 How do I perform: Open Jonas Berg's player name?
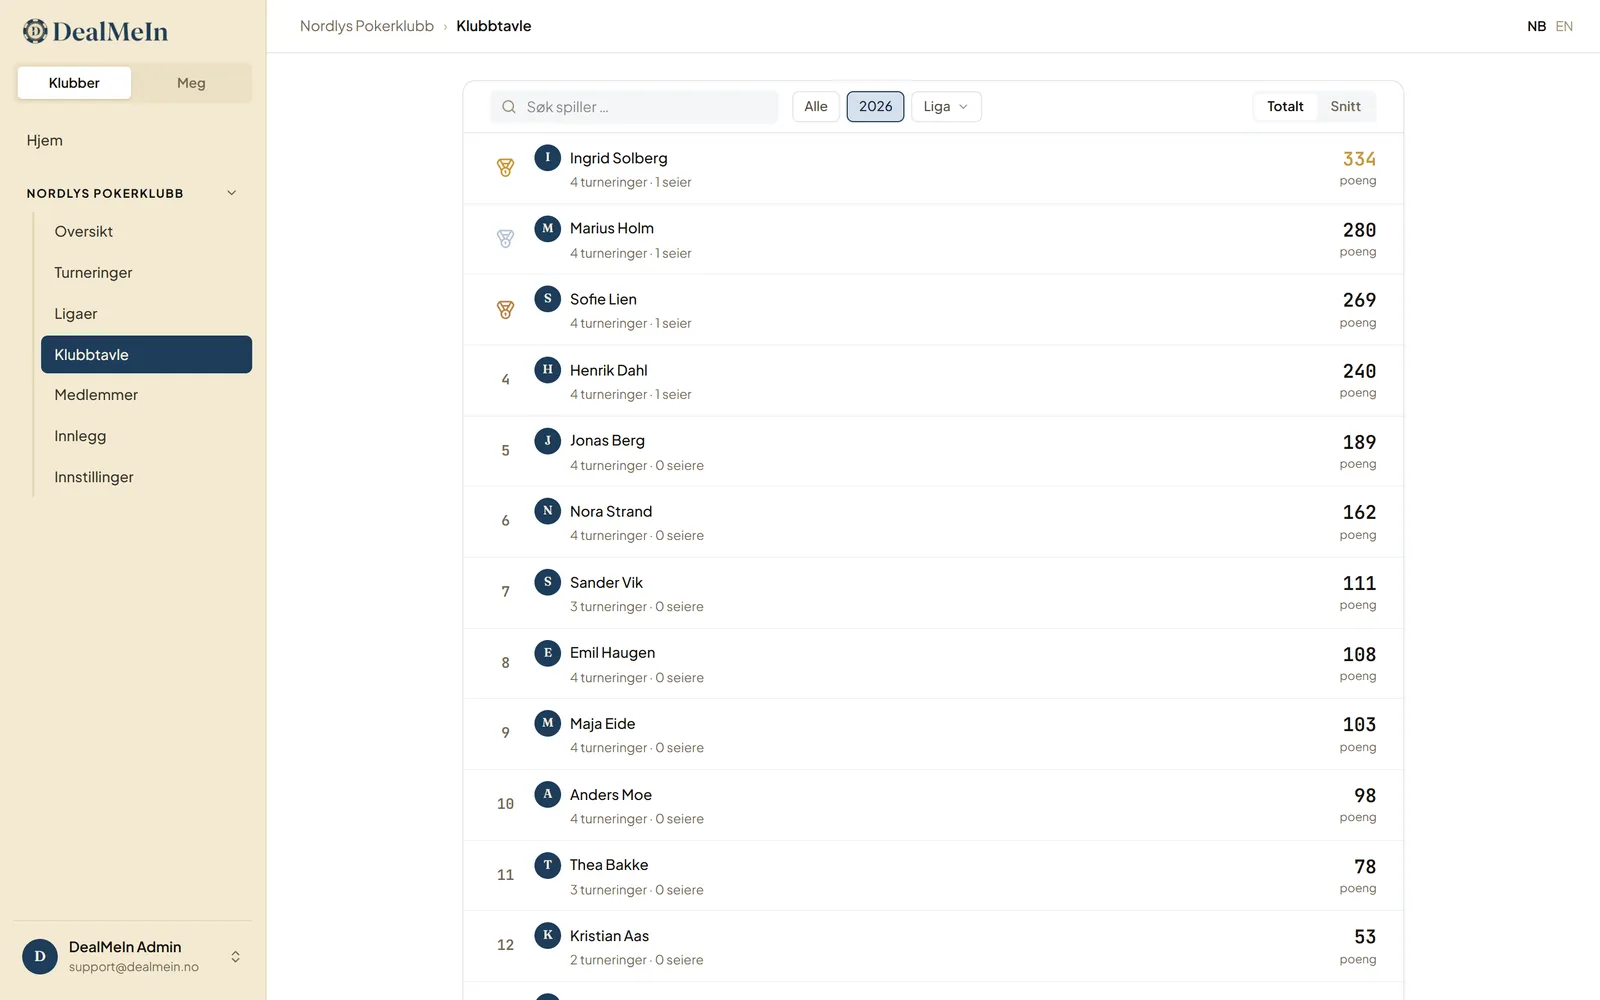pos(607,440)
